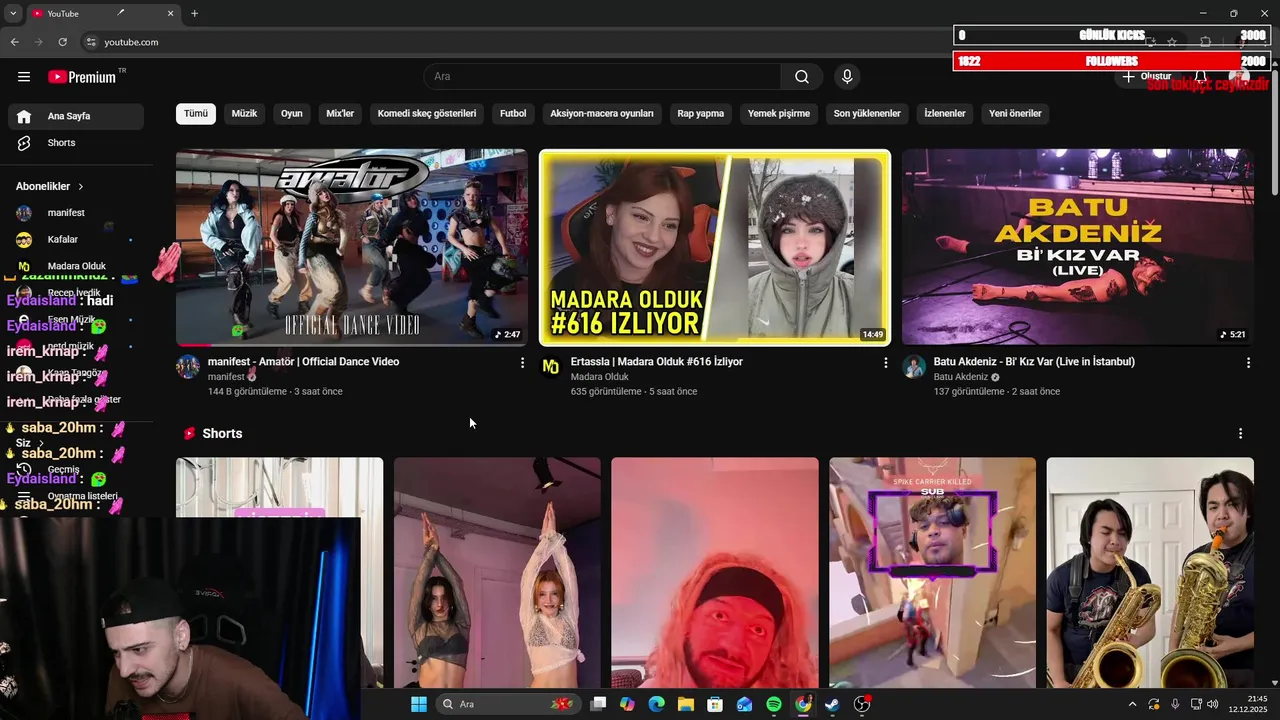Image resolution: width=1280 pixels, height=720 pixels.
Task: Open title Ertassla Madara Olduk #616 İzliyor
Action: (656, 362)
